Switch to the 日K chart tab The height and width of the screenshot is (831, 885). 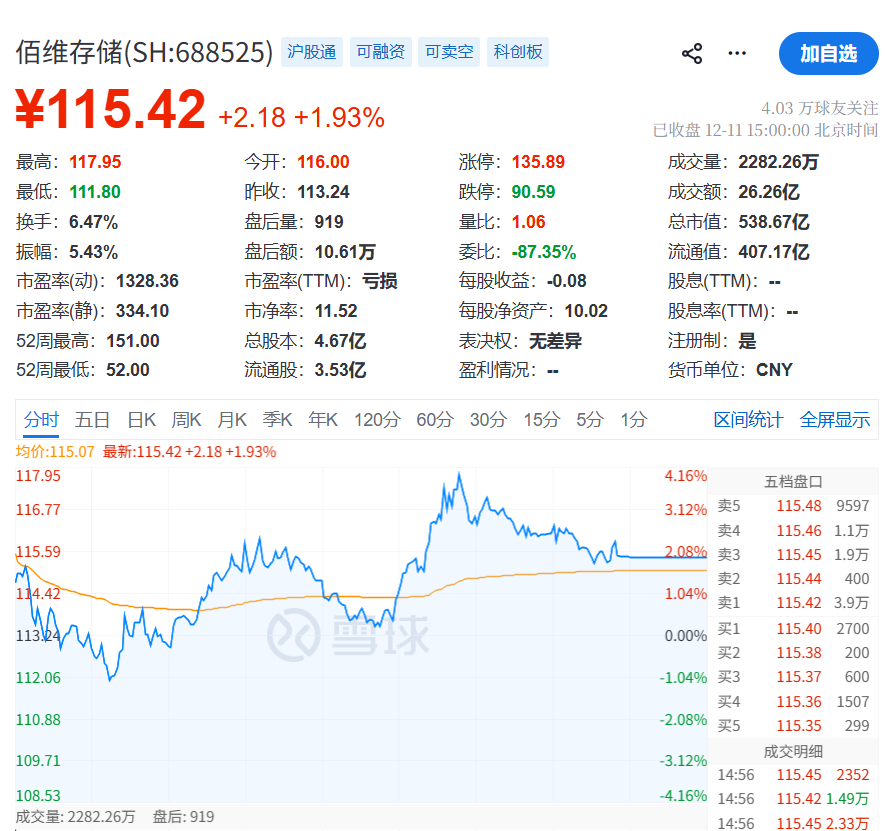141,420
